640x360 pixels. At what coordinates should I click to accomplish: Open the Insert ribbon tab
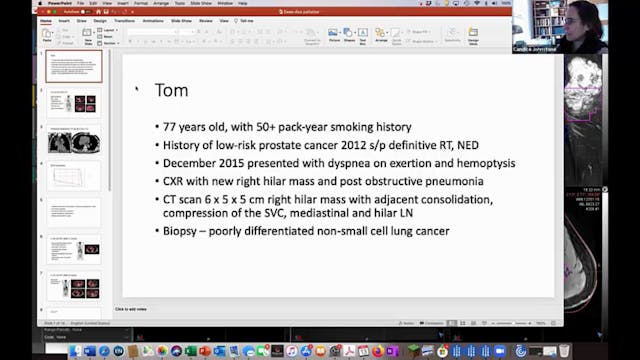click(x=64, y=20)
